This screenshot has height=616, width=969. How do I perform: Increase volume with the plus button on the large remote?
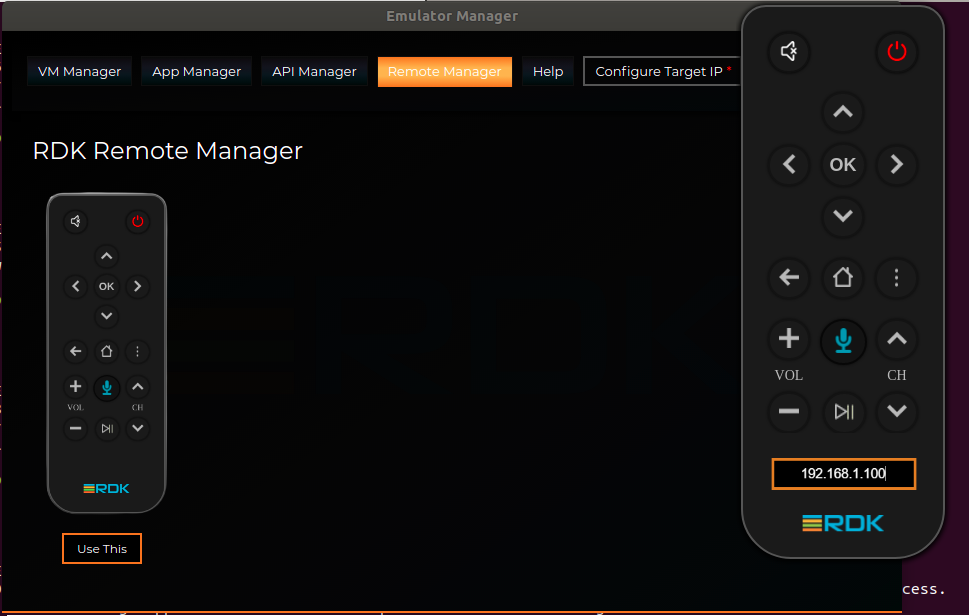click(x=789, y=340)
